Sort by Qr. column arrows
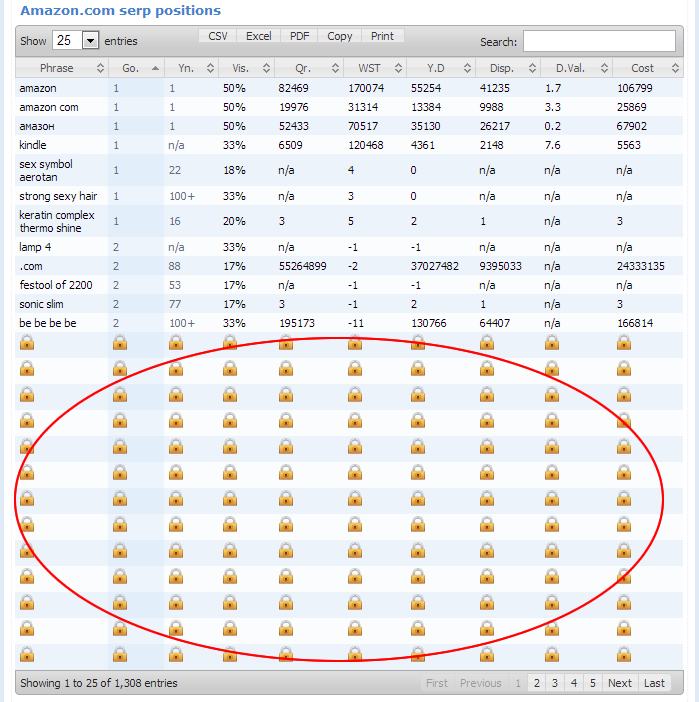This screenshot has width=699, height=702. click(x=335, y=68)
